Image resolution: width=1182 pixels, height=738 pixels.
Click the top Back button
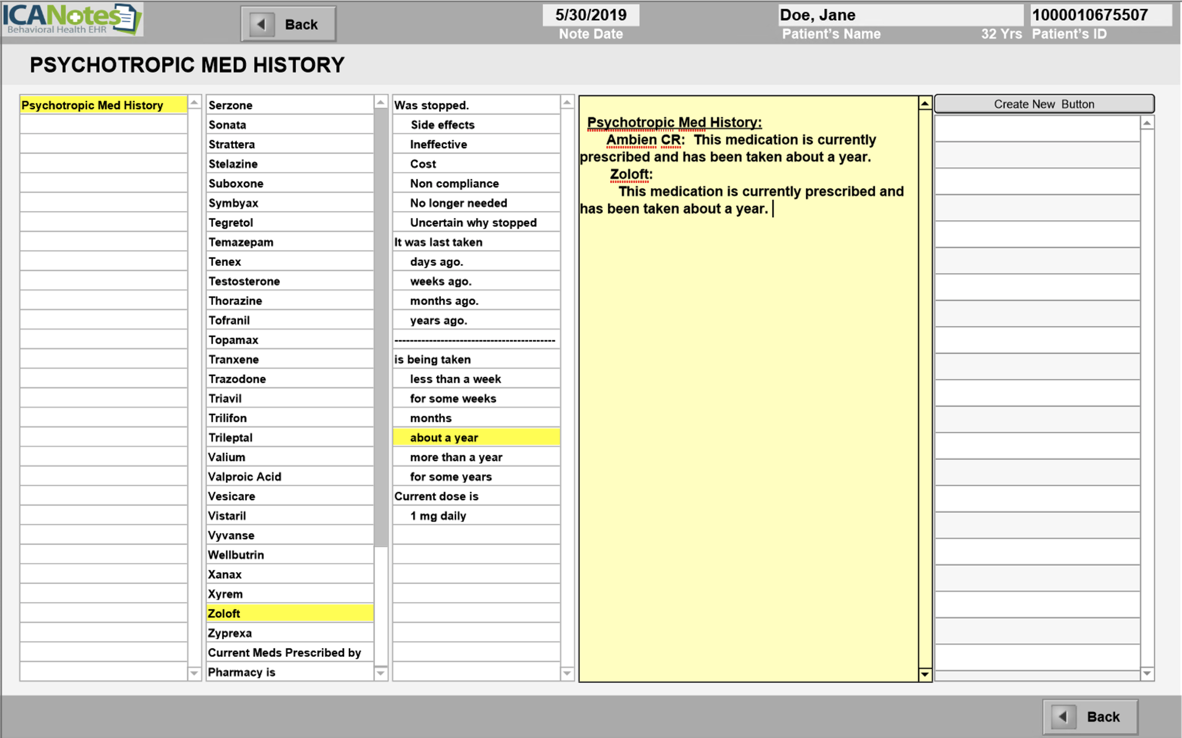[x=288, y=24]
